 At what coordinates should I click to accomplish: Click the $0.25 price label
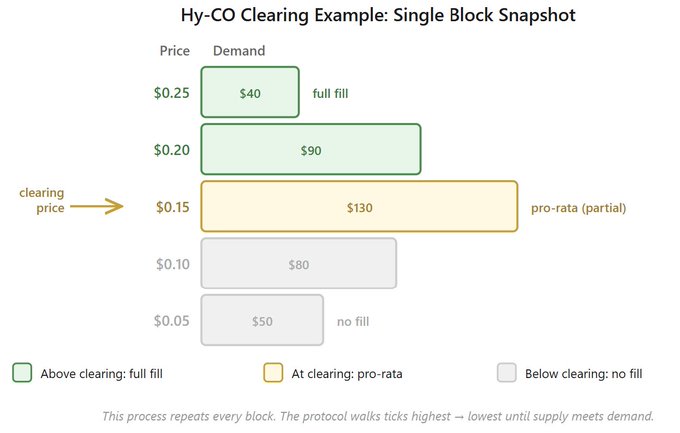click(x=171, y=93)
